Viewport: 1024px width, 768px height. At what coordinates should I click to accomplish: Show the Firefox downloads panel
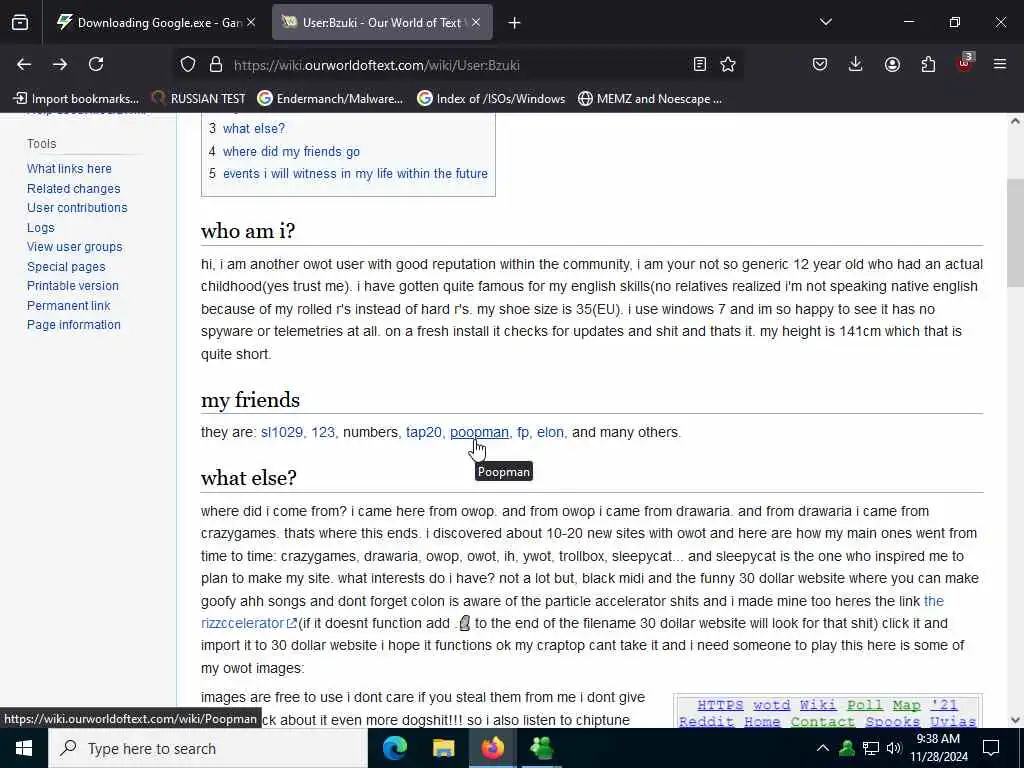tap(856, 64)
